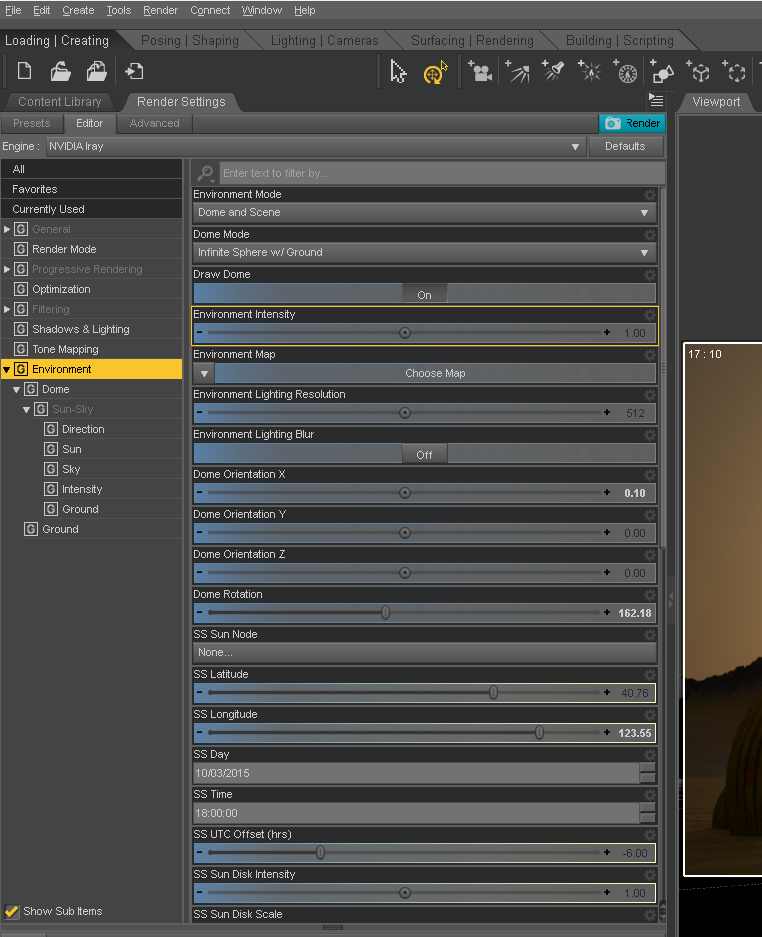Click the Defaults button

pos(625,146)
